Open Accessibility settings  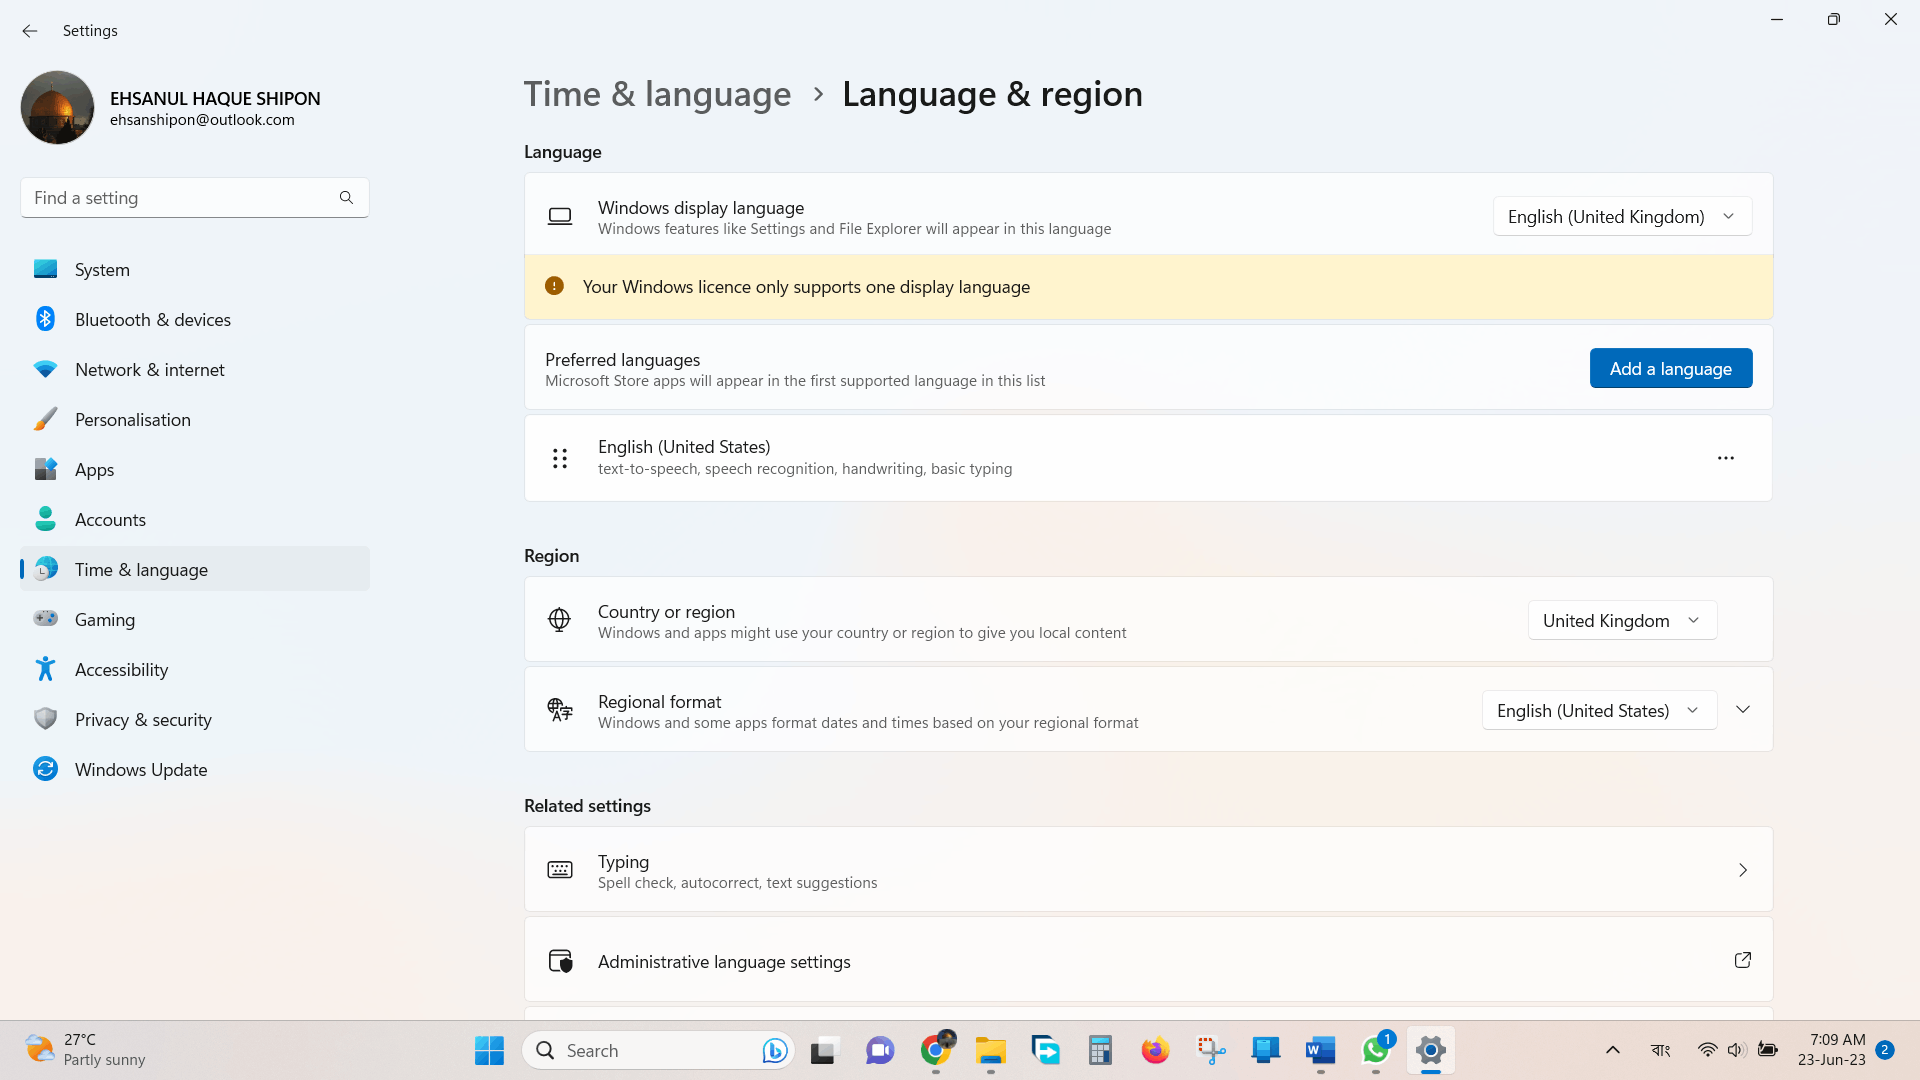tap(195, 670)
